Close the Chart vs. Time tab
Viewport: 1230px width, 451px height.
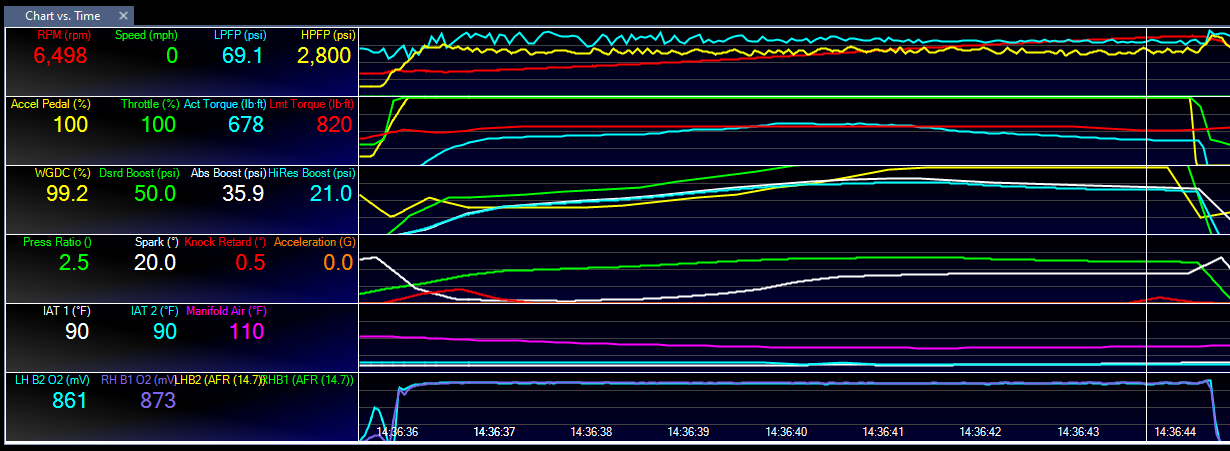(x=122, y=16)
